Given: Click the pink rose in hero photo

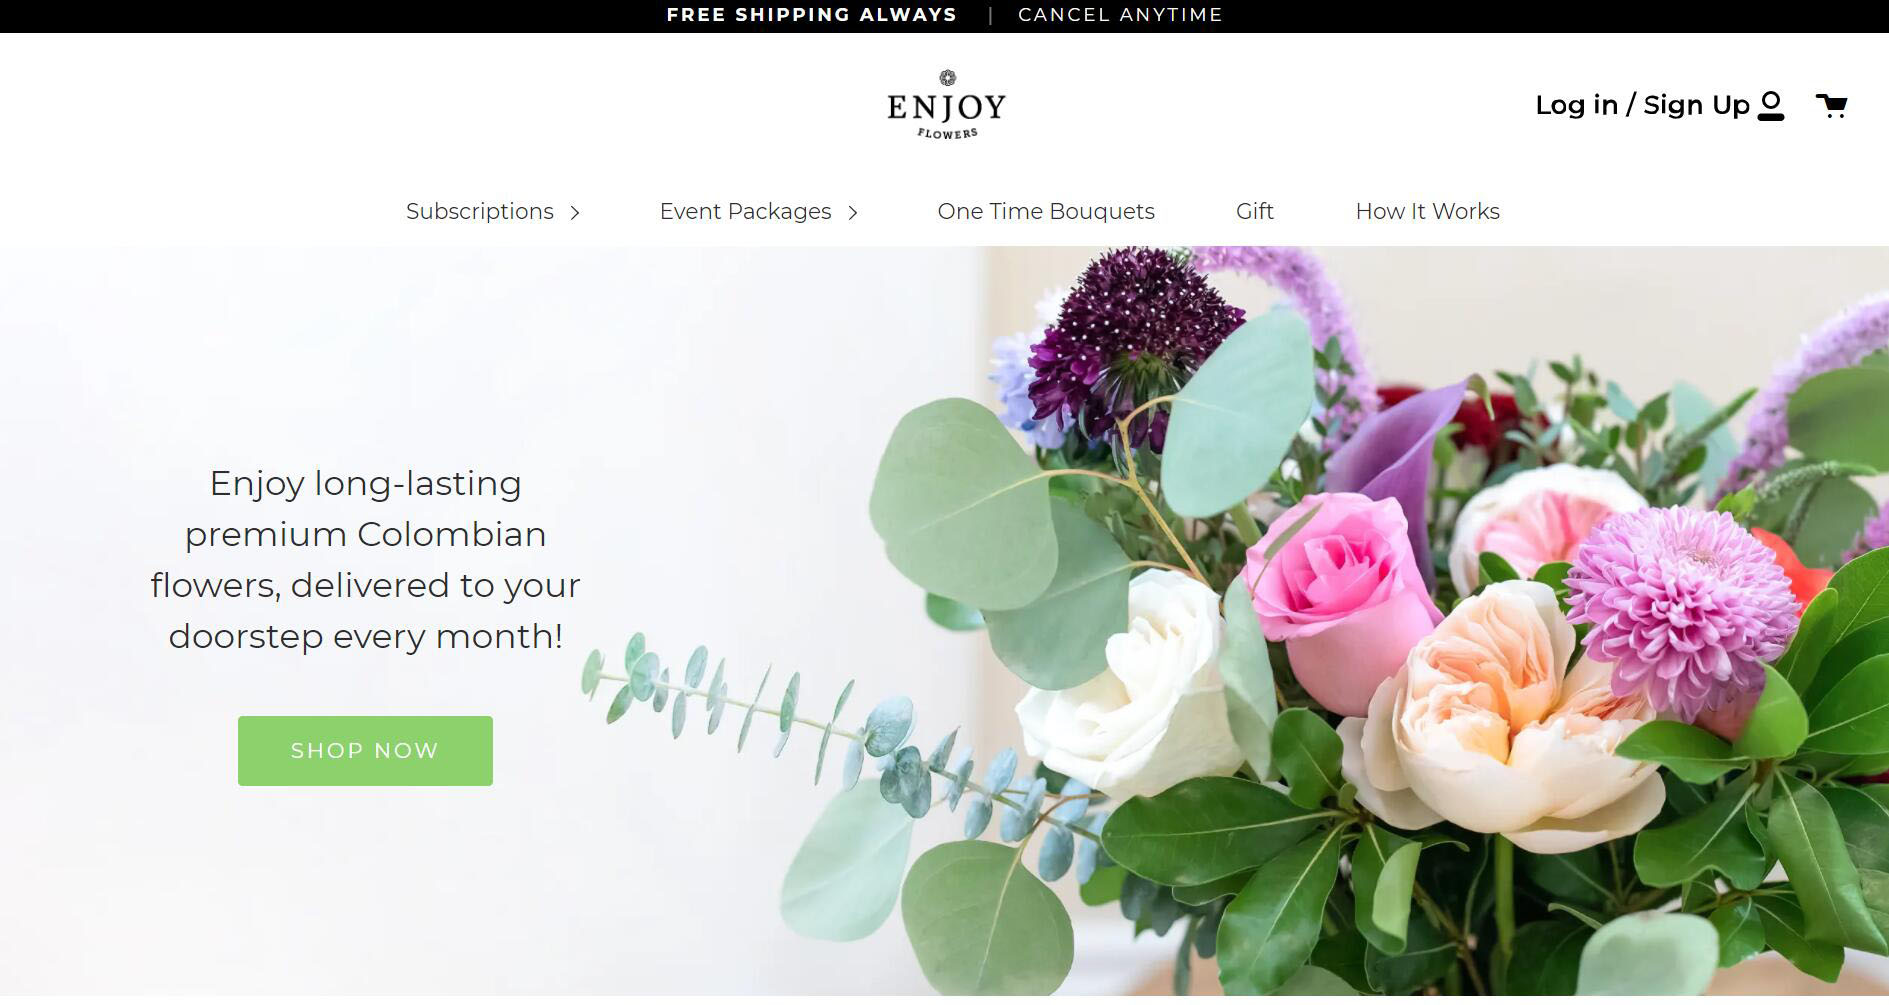Looking at the screenshot, I should coord(1335,590).
